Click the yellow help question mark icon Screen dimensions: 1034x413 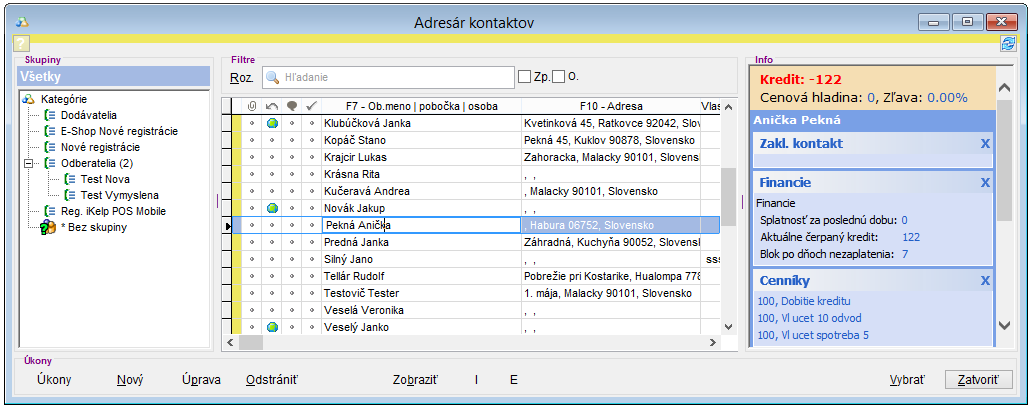pos(21,43)
